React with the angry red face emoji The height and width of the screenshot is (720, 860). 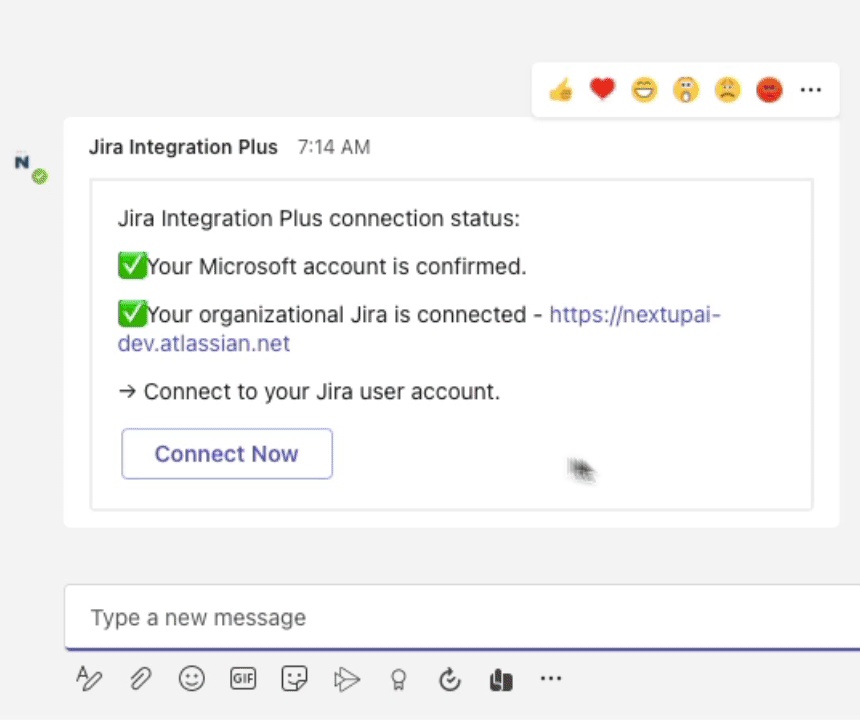(770, 90)
